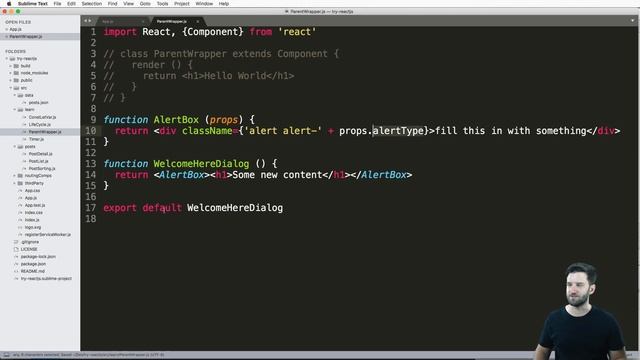Click line number 13 in the gutter
Image resolution: width=640 pixels, height=360 pixels.
[91, 164]
